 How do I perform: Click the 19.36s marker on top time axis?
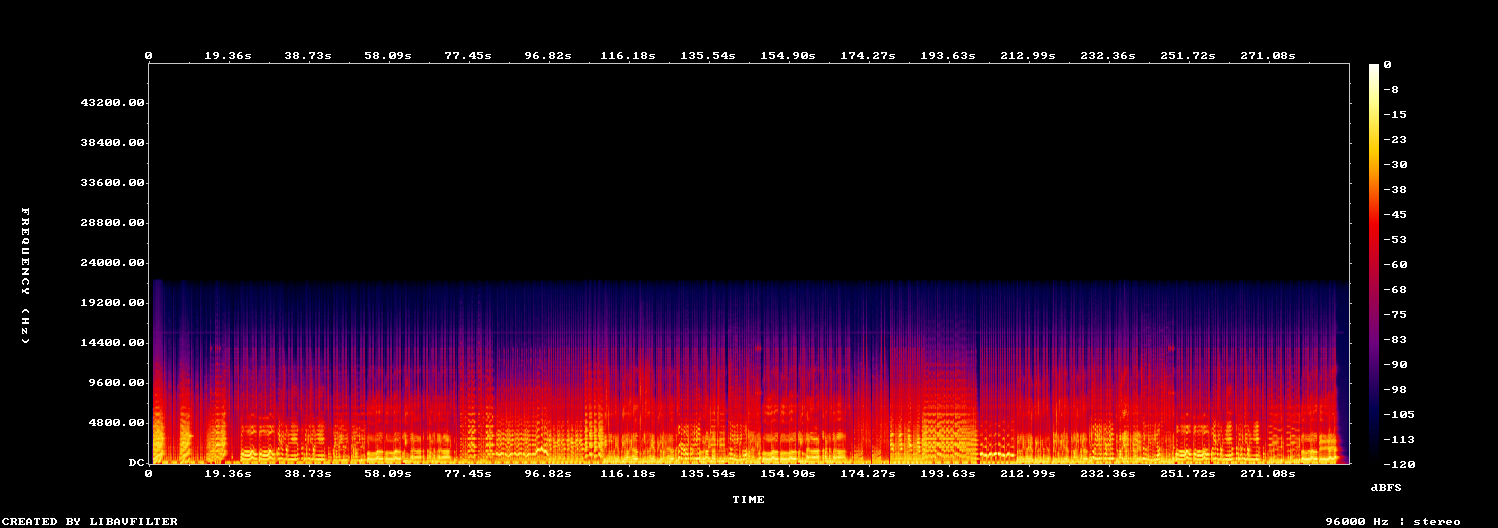click(227, 56)
